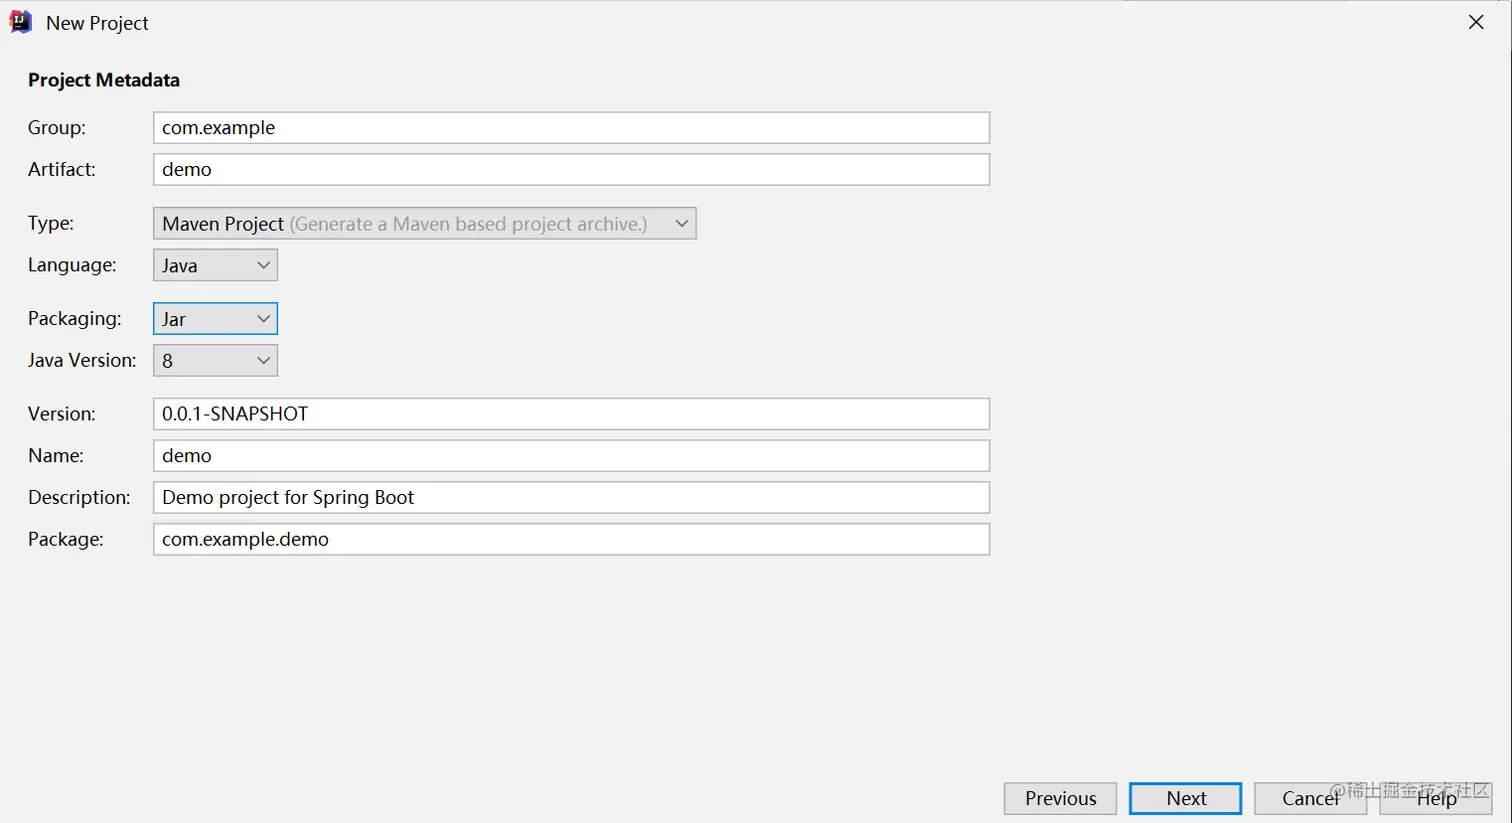This screenshot has height=823, width=1512.
Task: Click the IntelliJ IDEA icon in title bar
Action: click(20, 22)
